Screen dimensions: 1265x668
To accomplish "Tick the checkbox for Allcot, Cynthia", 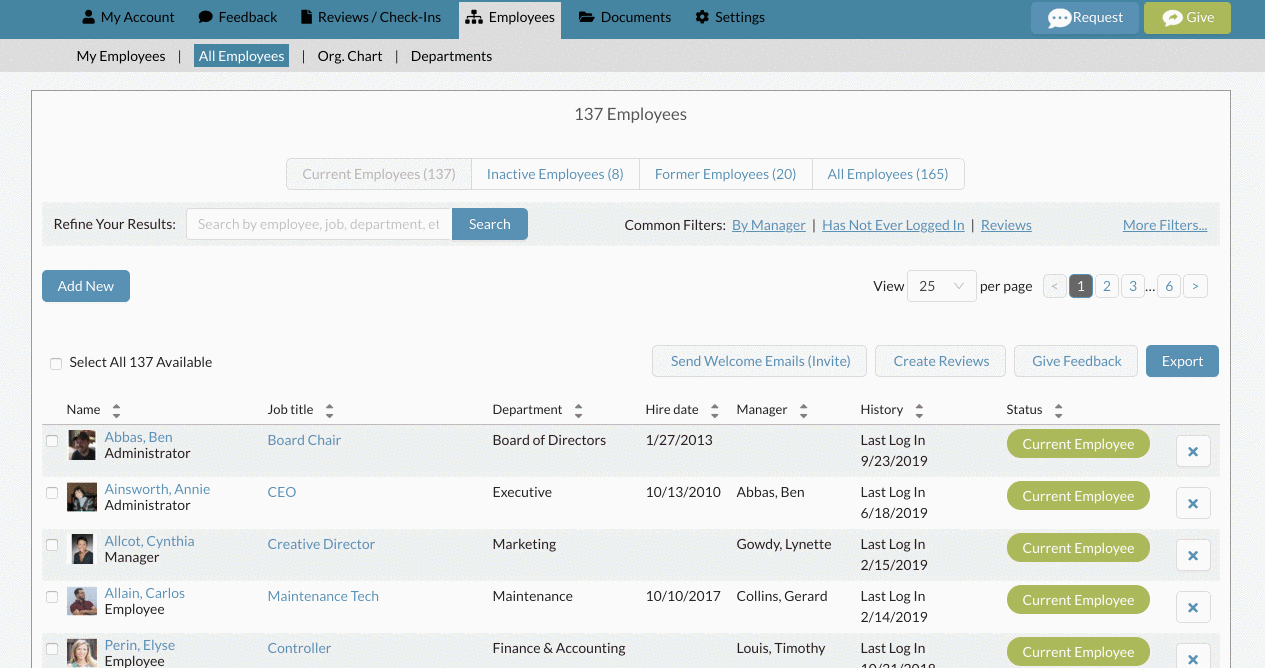I will pos(52,545).
